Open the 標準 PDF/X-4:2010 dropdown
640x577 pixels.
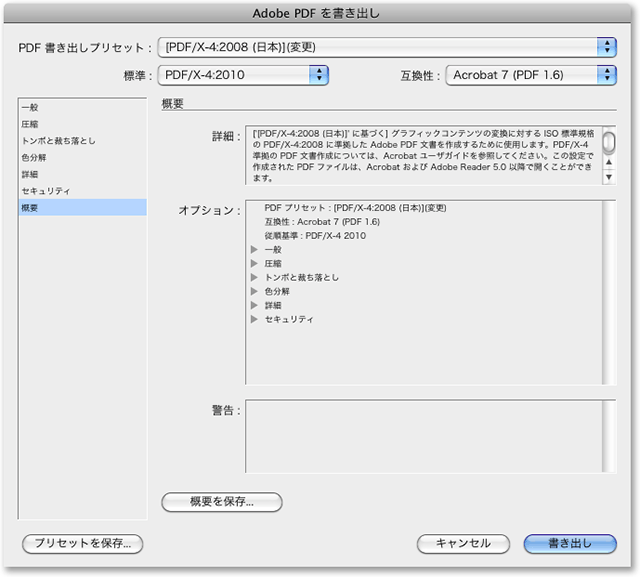243,74
